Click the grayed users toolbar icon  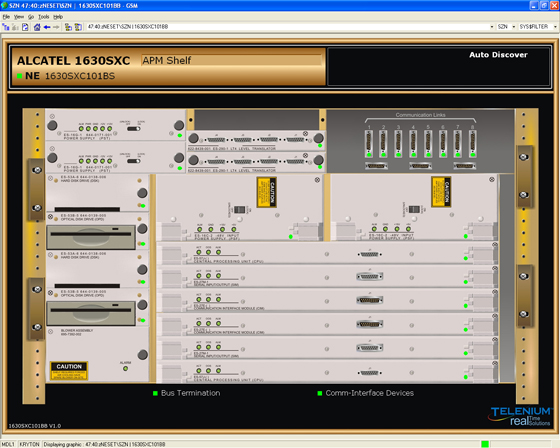click(15, 27)
